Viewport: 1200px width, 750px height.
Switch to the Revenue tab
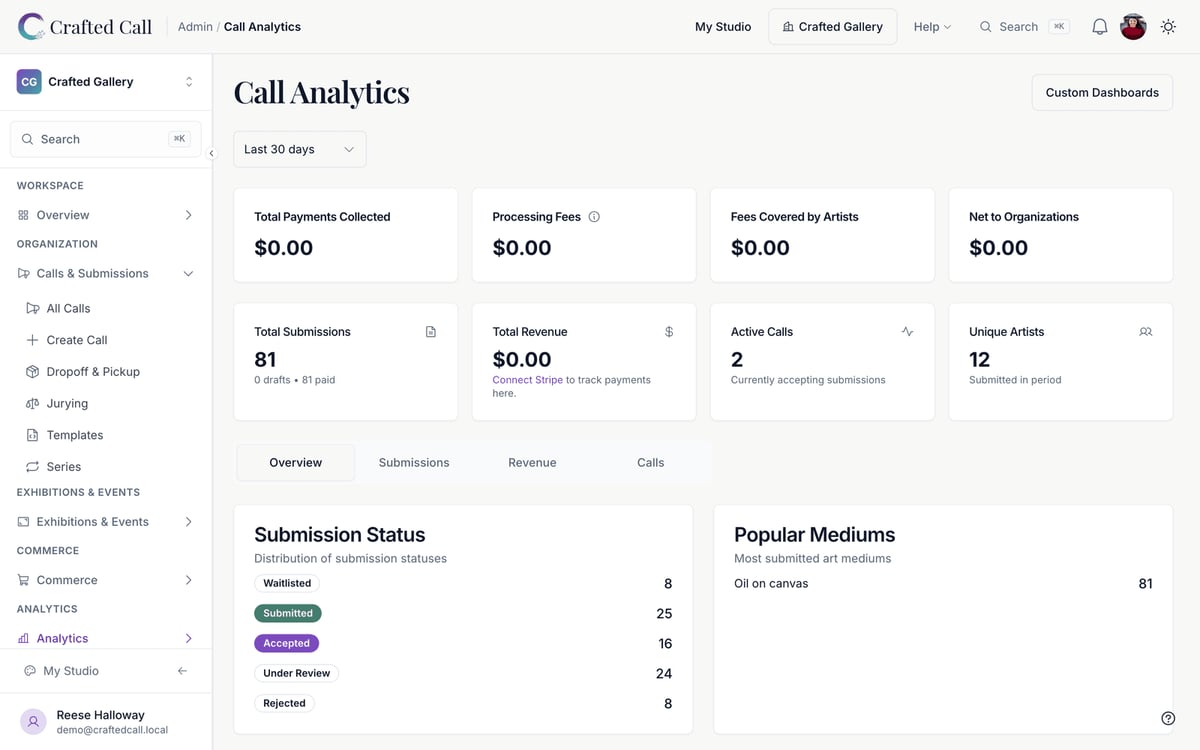tap(532, 463)
